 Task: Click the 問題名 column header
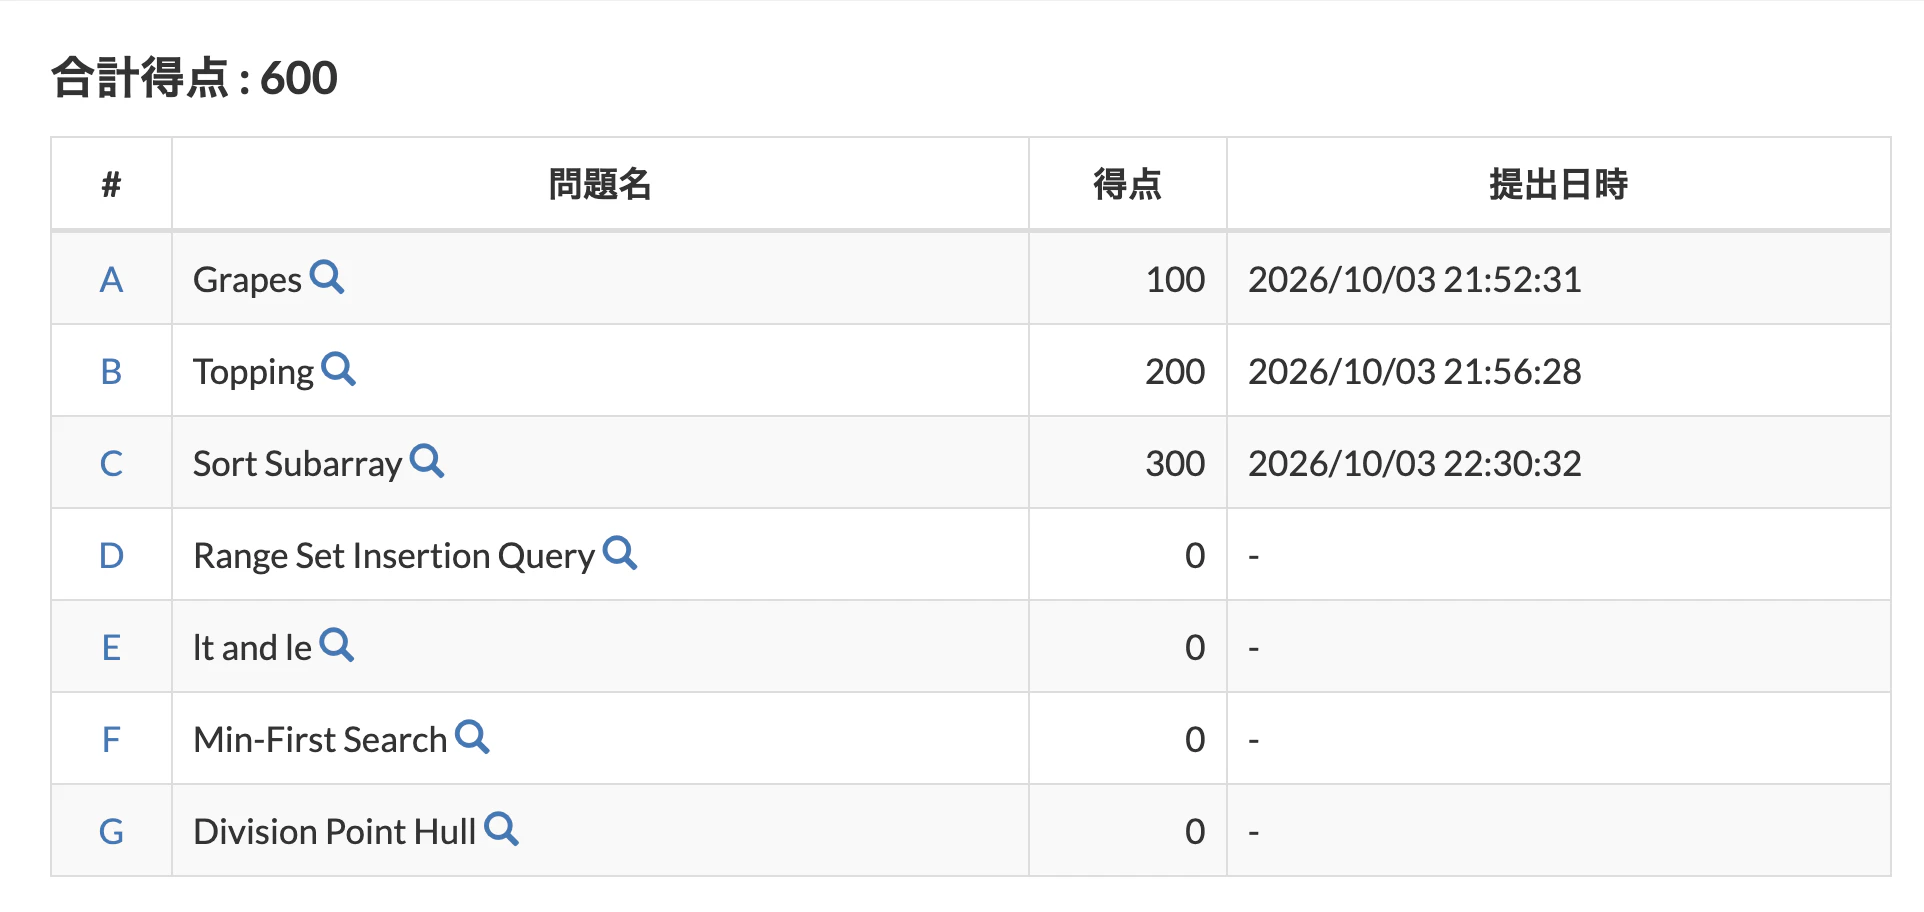600,184
